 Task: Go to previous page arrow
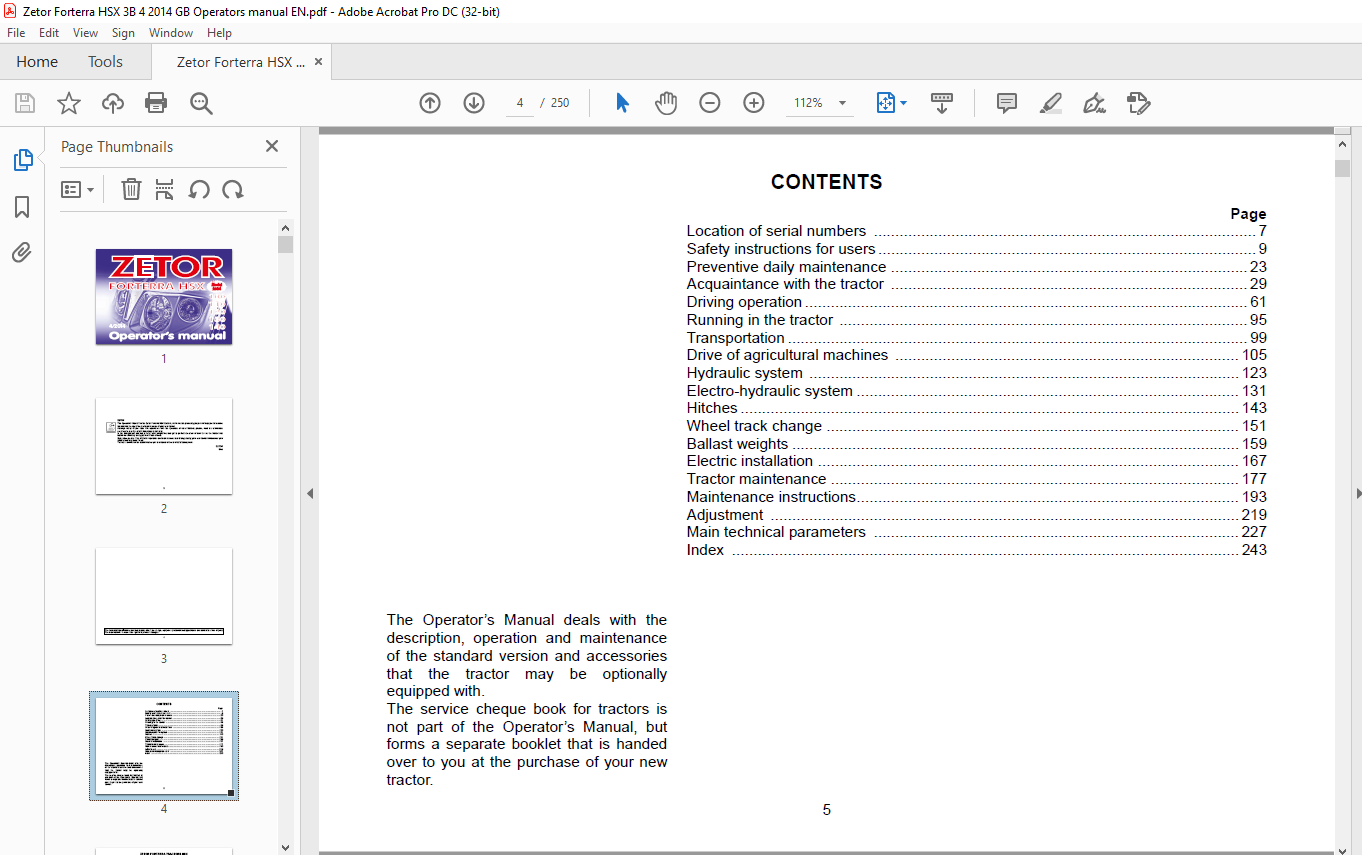[x=430, y=103]
